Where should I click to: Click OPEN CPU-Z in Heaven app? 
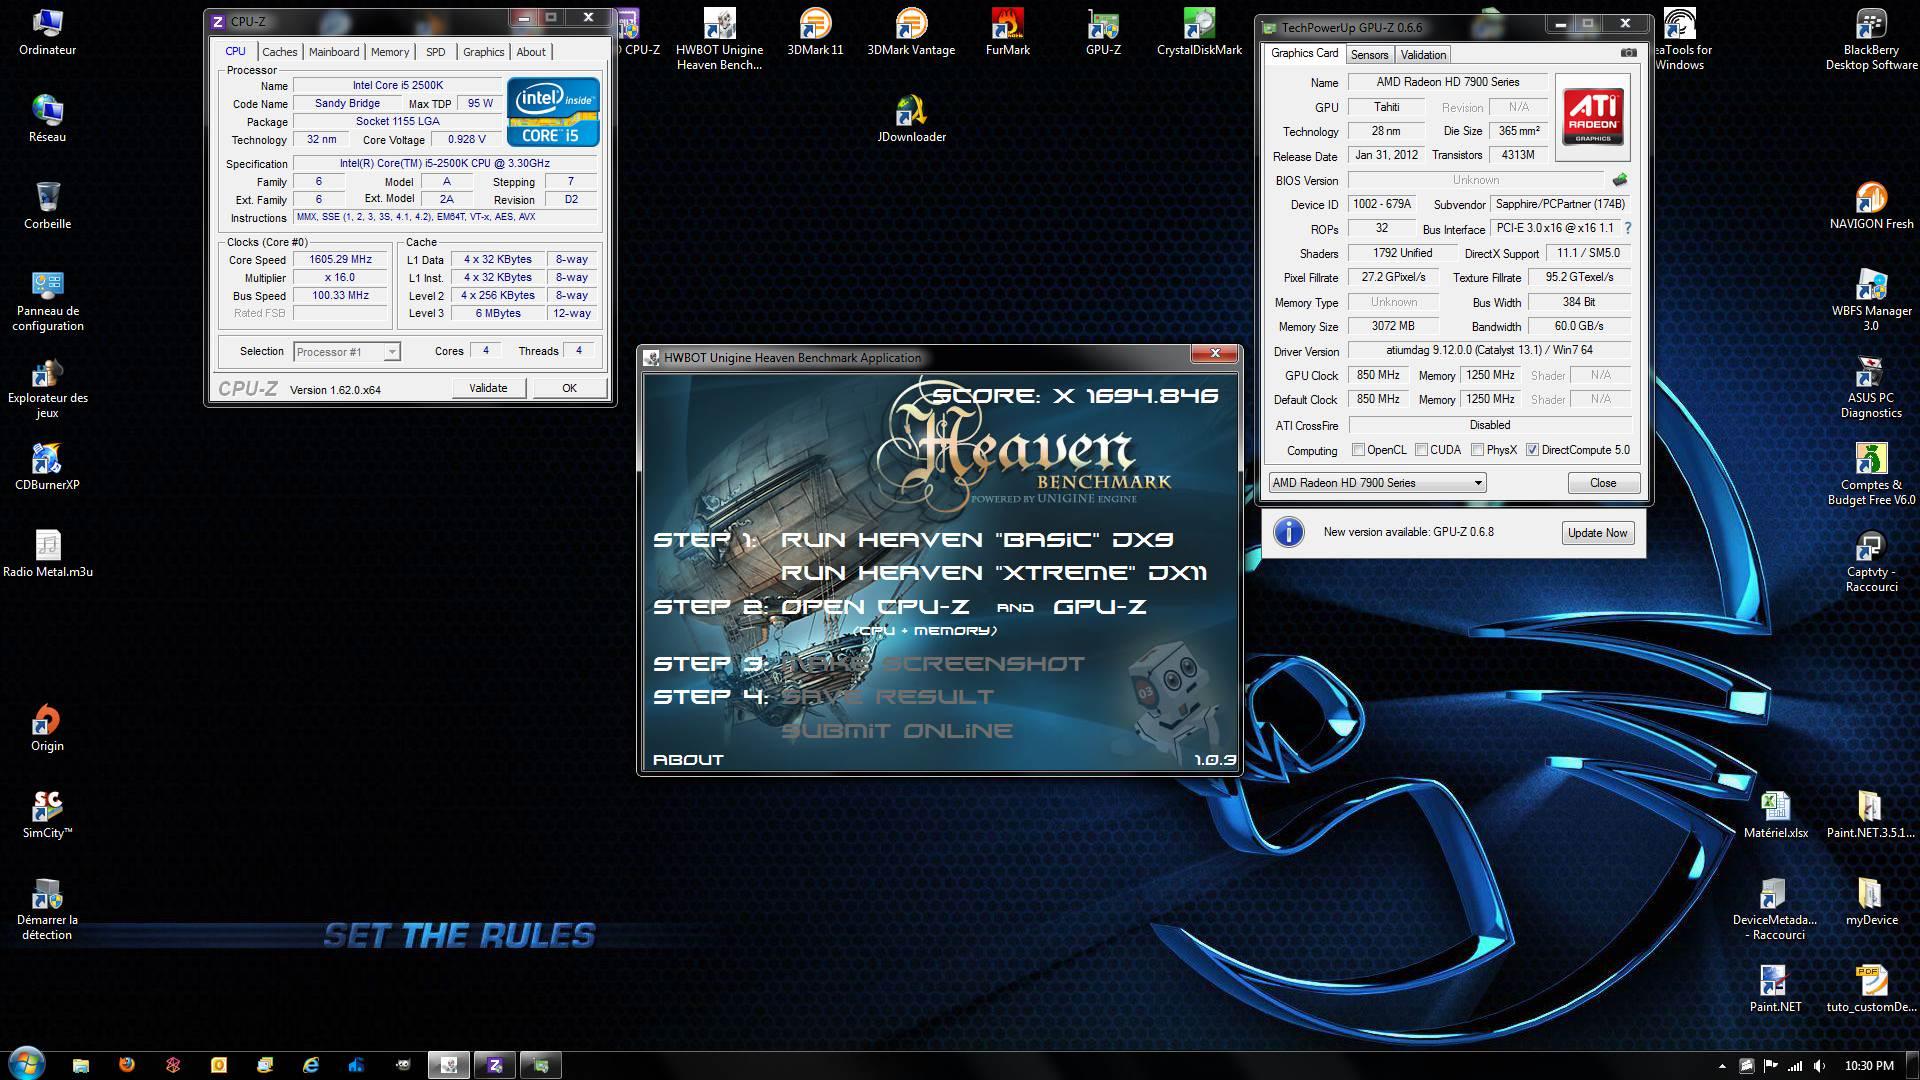(875, 607)
